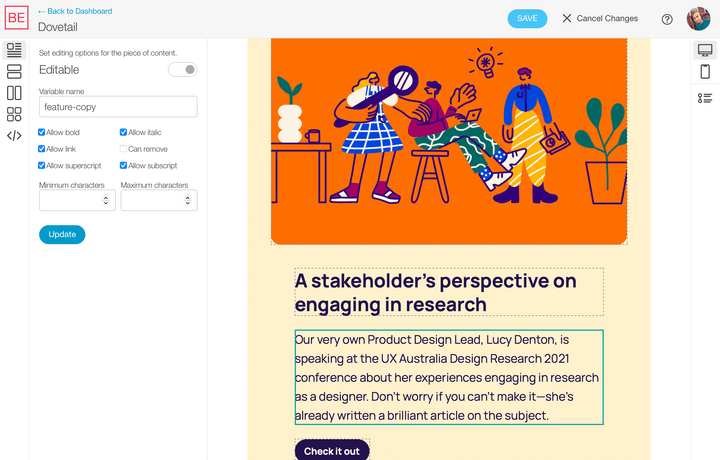
Task: Select the rows layout icon in sidebar
Action: click(14, 71)
